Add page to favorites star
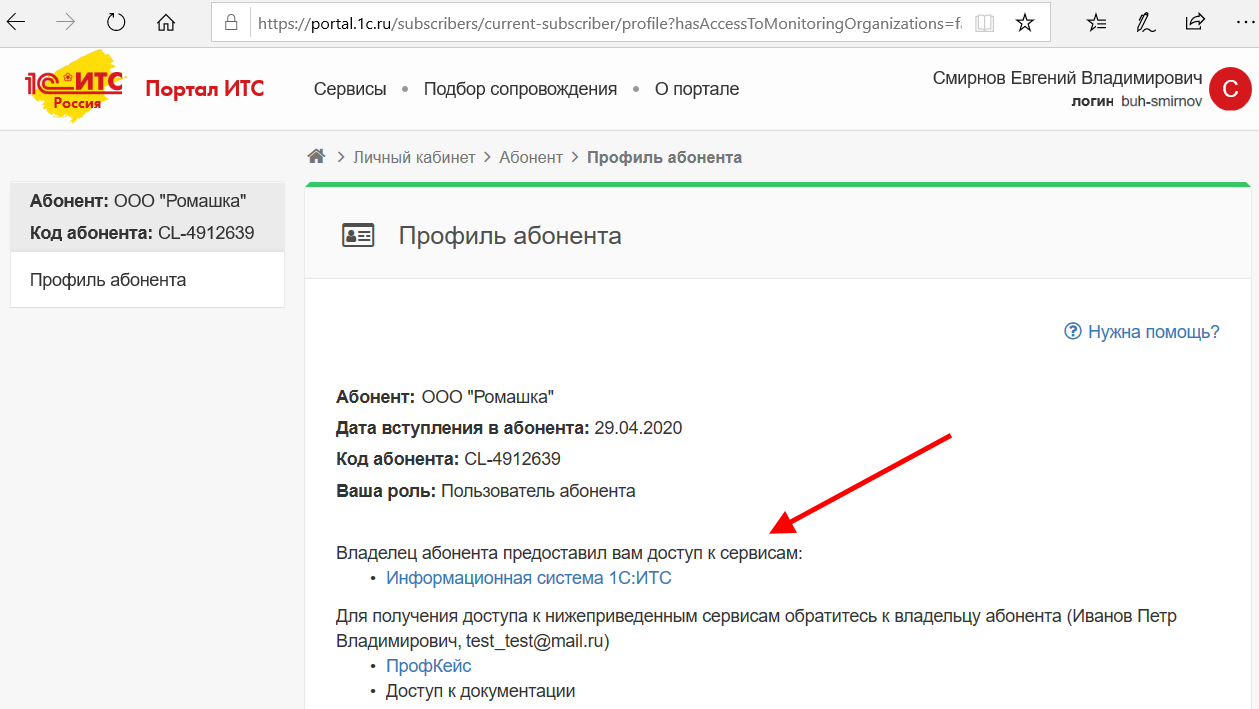1259x709 pixels. click(1025, 22)
